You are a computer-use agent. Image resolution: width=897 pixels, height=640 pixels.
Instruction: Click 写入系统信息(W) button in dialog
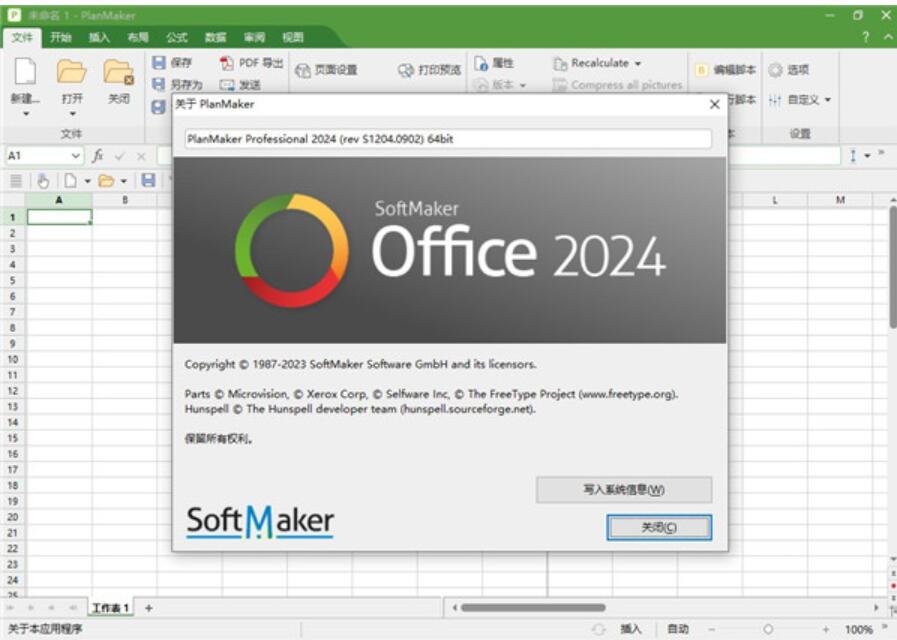(x=624, y=490)
